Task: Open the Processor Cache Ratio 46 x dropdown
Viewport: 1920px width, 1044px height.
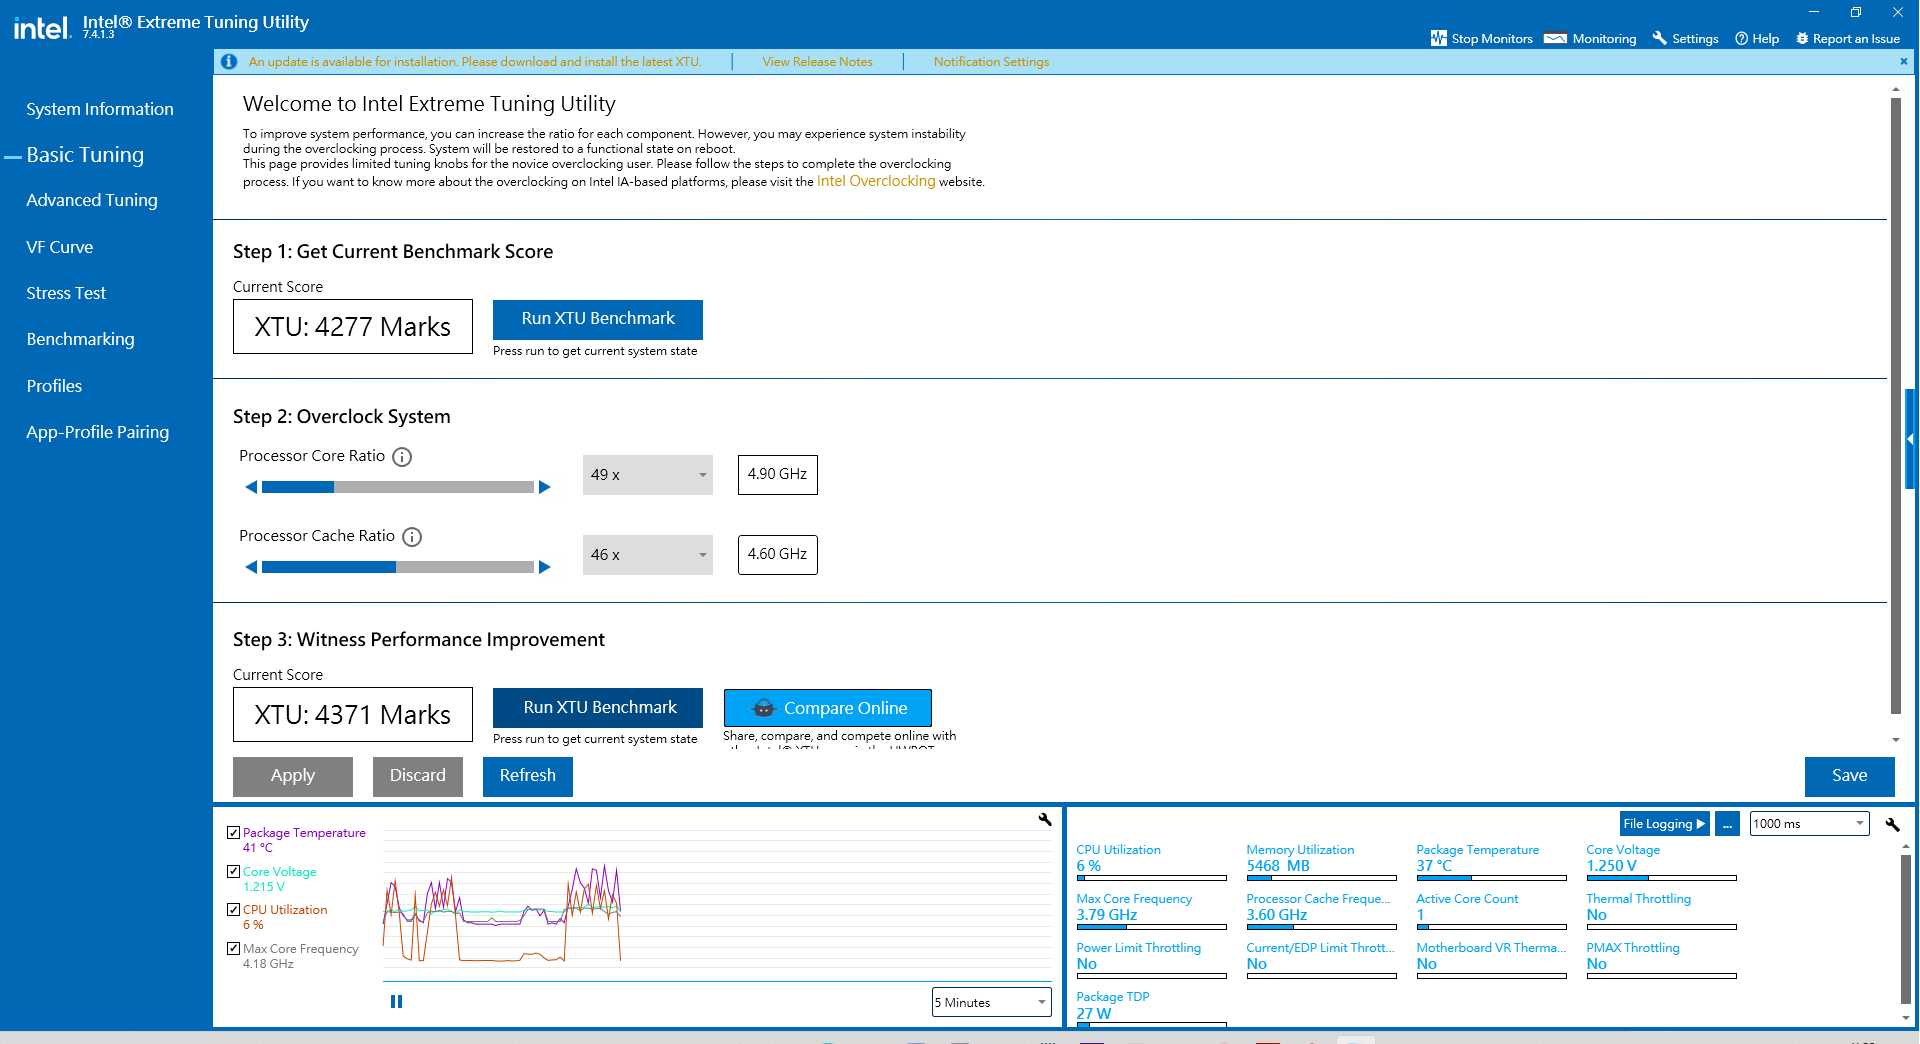Action: 648,555
